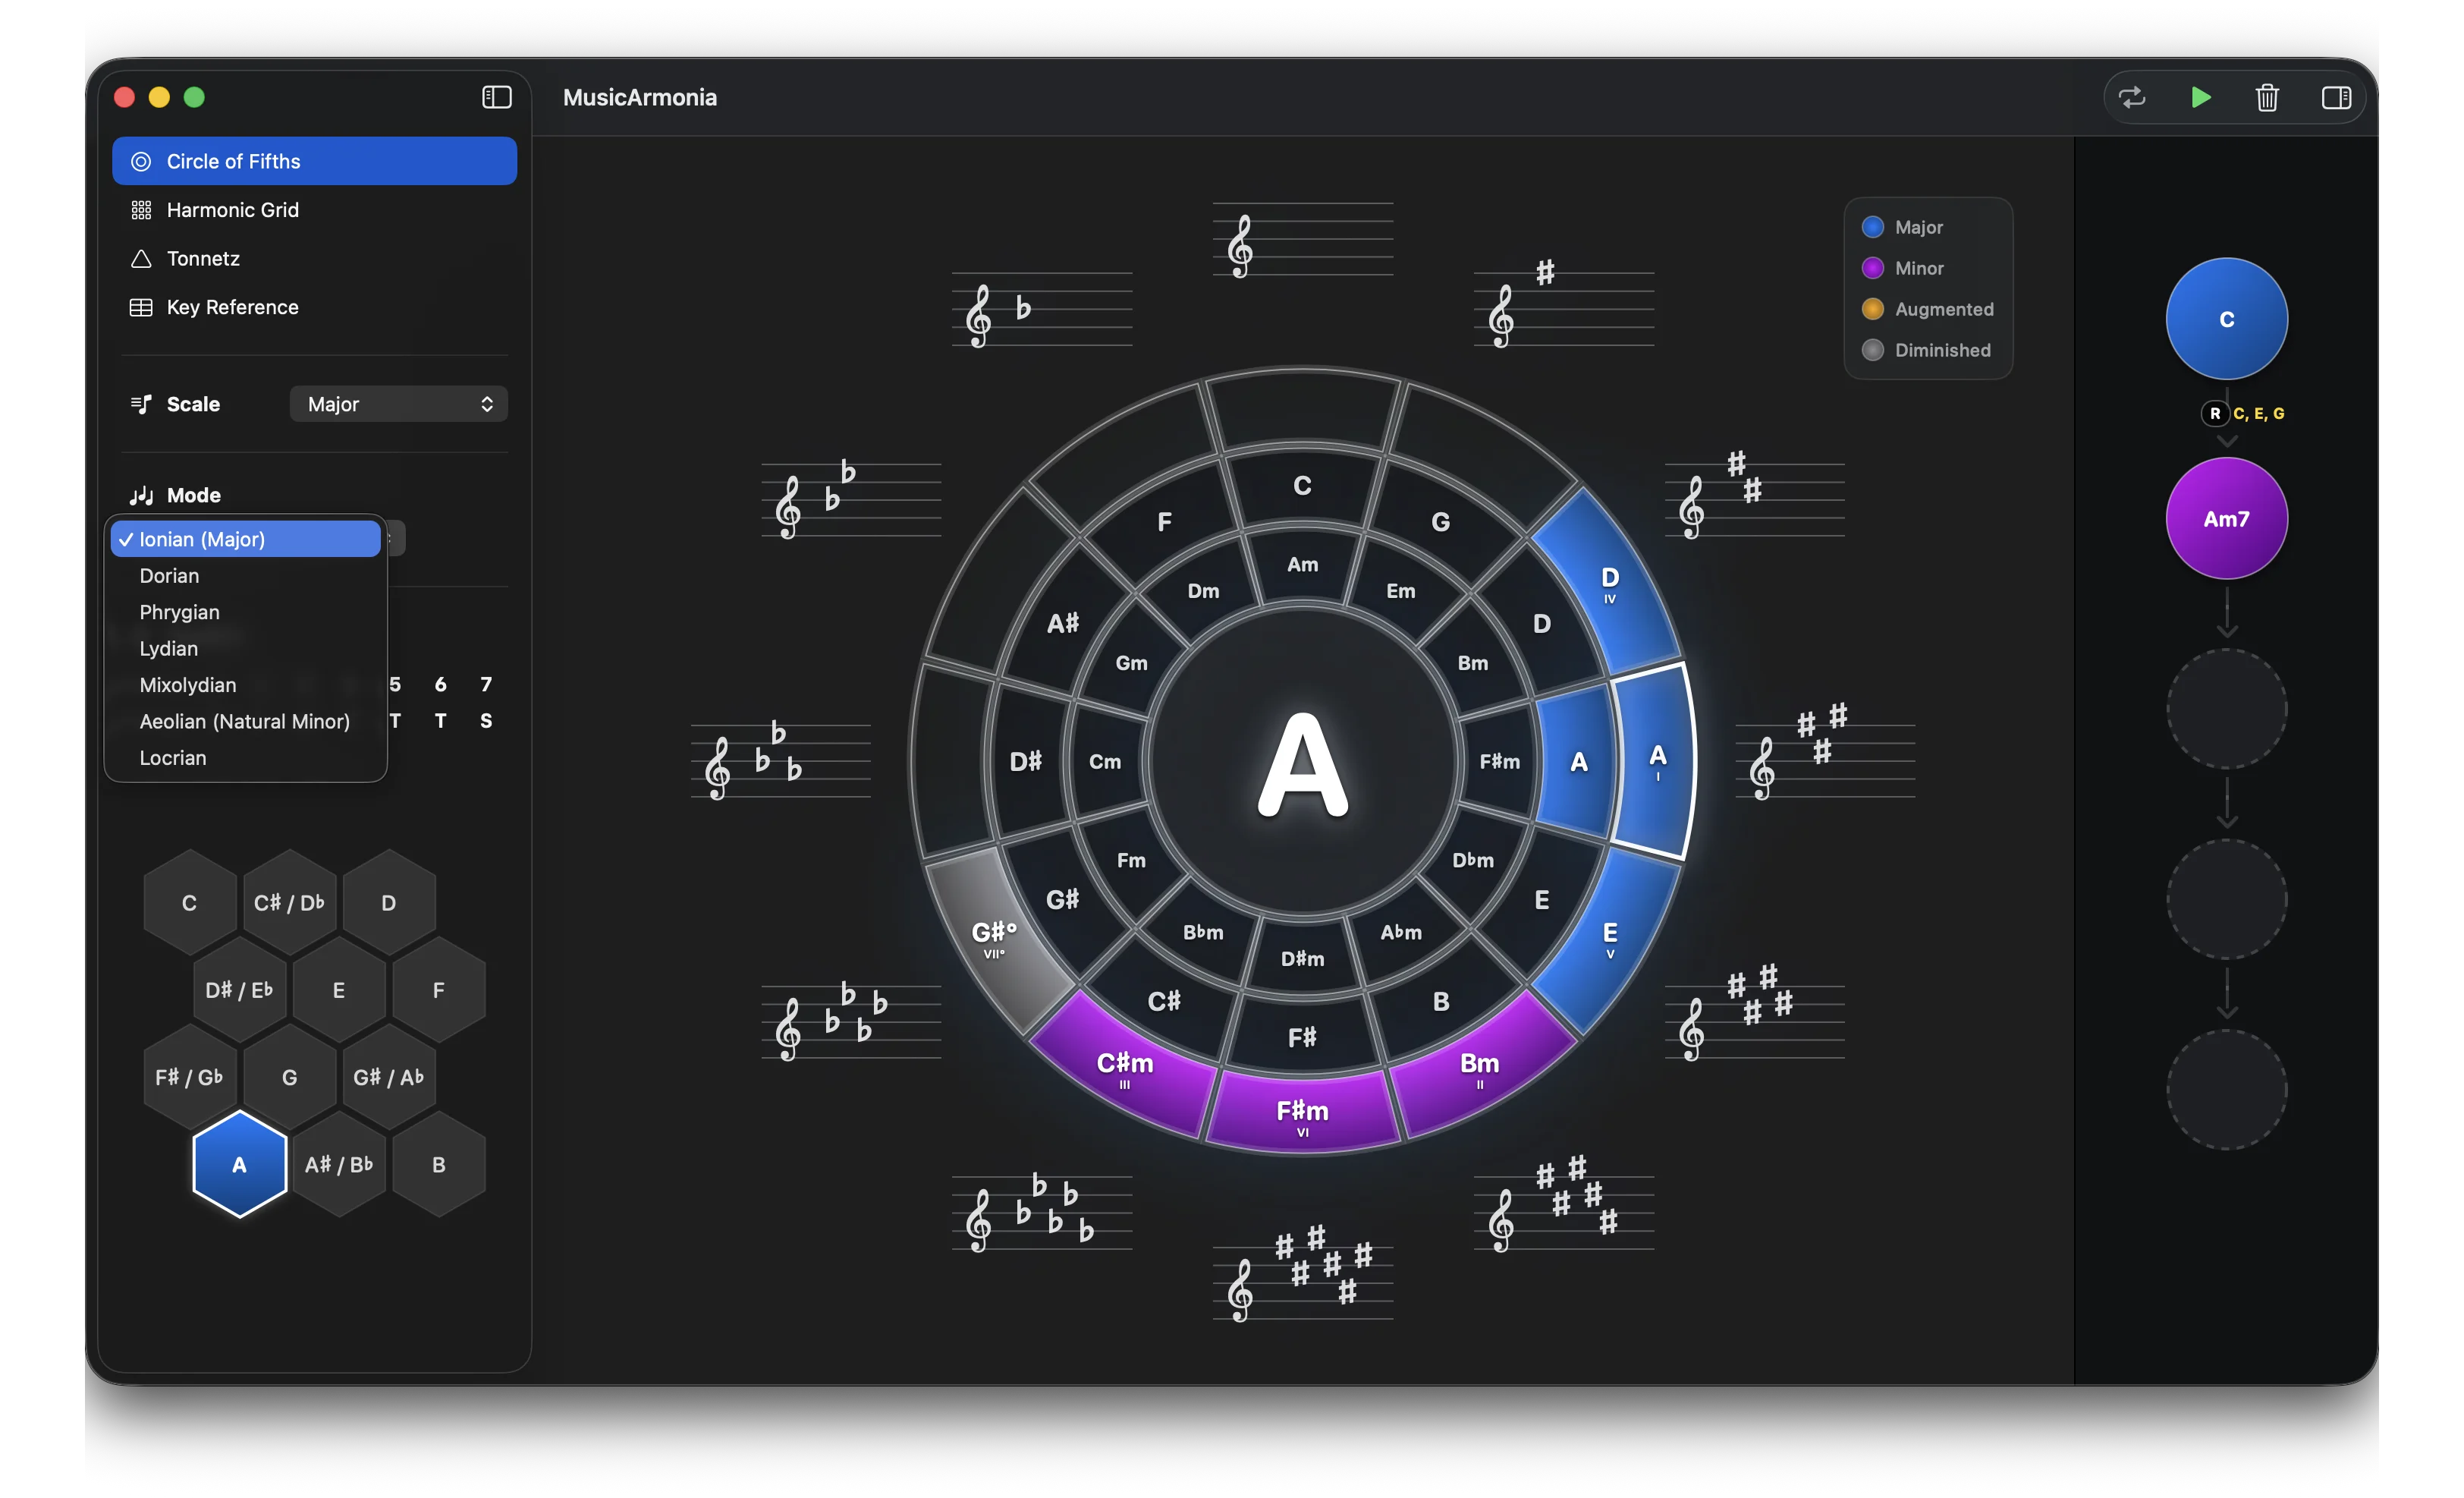Screen dimensions: 2464x1498
Task: Select the F hexagon key
Action: tap(439, 990)
